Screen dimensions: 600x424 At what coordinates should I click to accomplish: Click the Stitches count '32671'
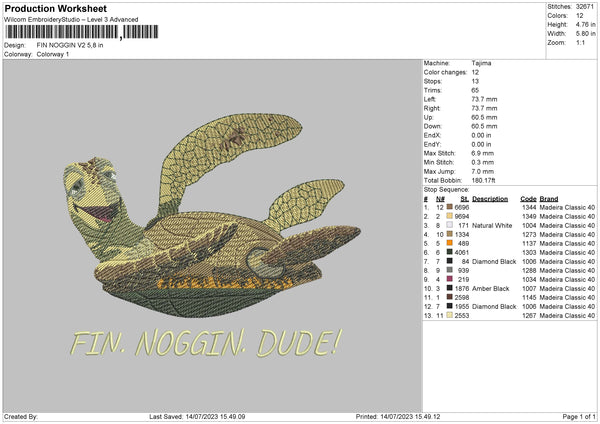point(584,7)
